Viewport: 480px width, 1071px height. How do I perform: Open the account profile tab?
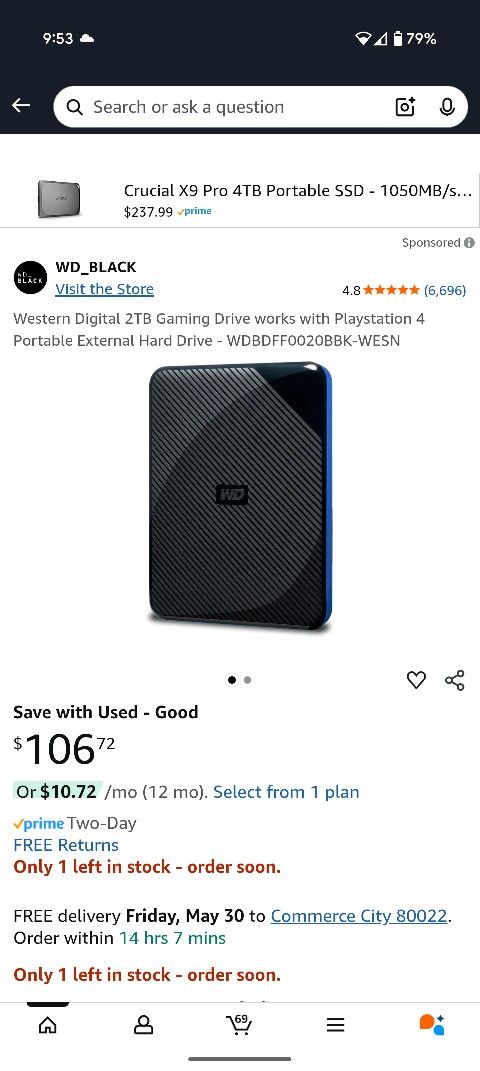pos(143,1025)
